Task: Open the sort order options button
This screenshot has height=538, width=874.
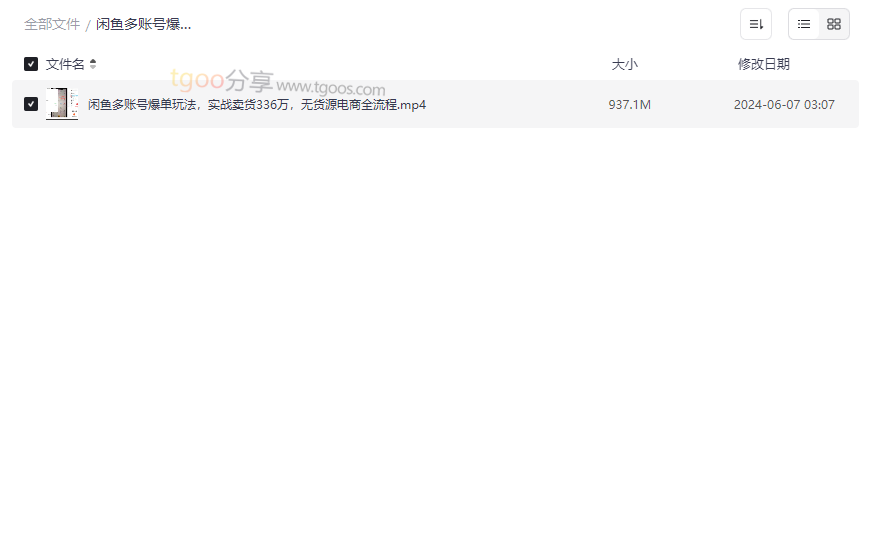Action: (x=756, y=24)
